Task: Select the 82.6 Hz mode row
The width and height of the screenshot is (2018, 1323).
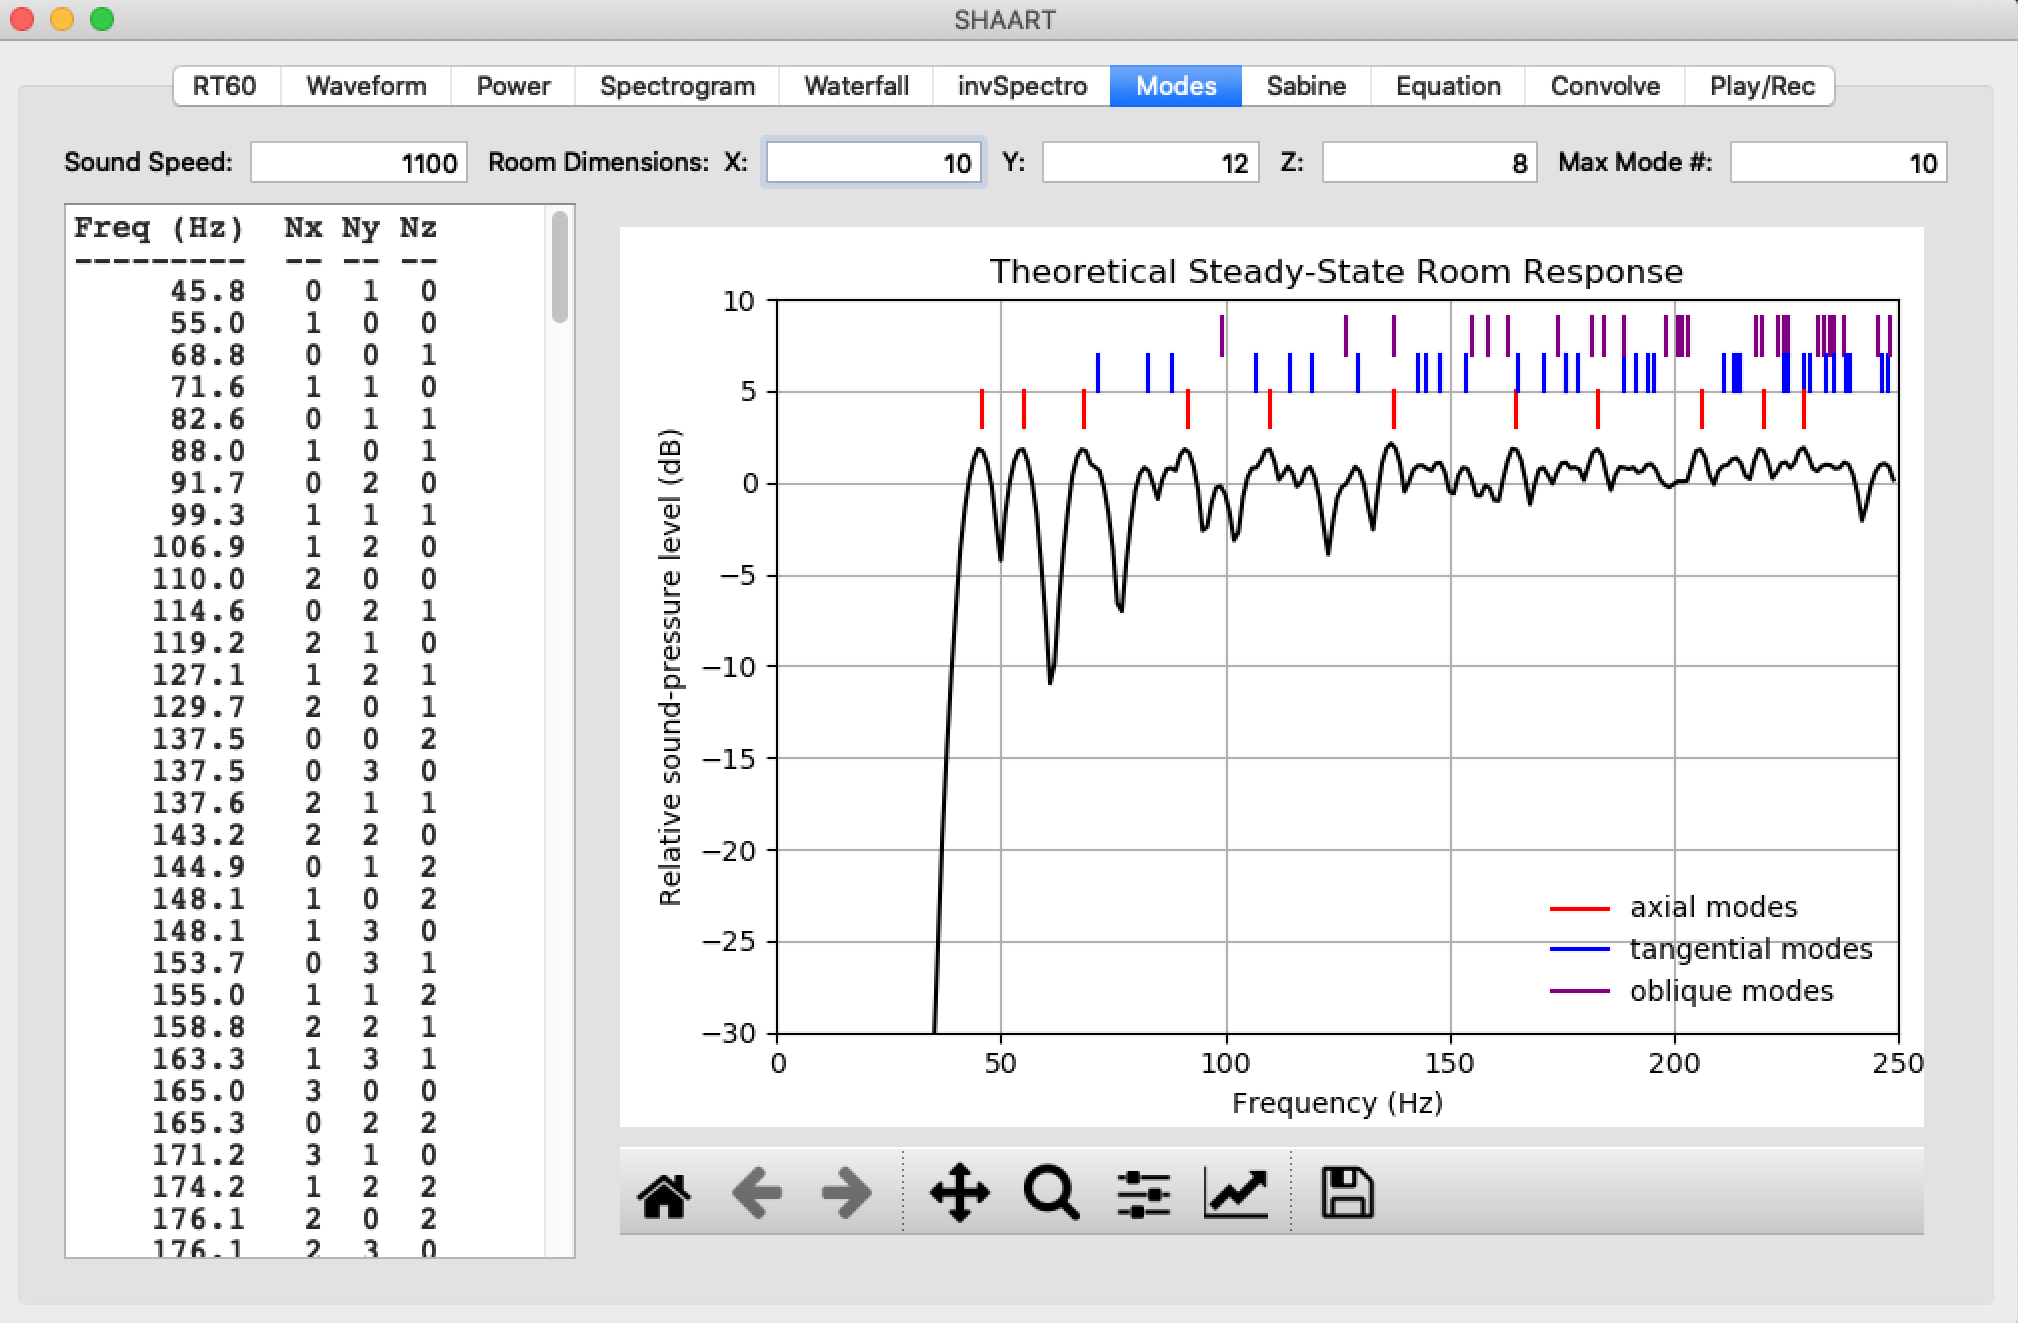Action: click(x=305, y=419)
